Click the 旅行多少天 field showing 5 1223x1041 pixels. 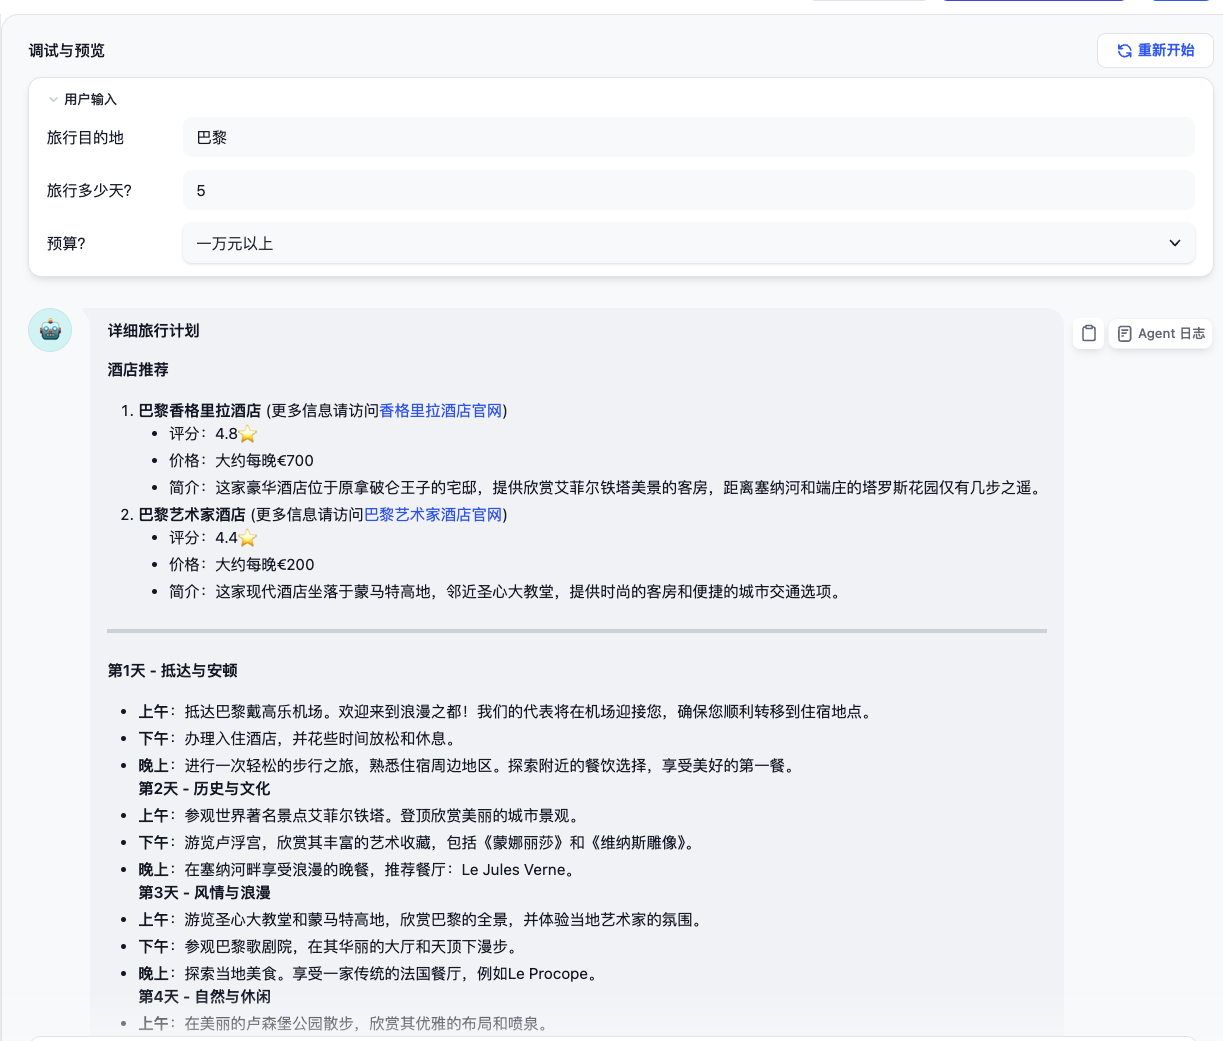688,190
